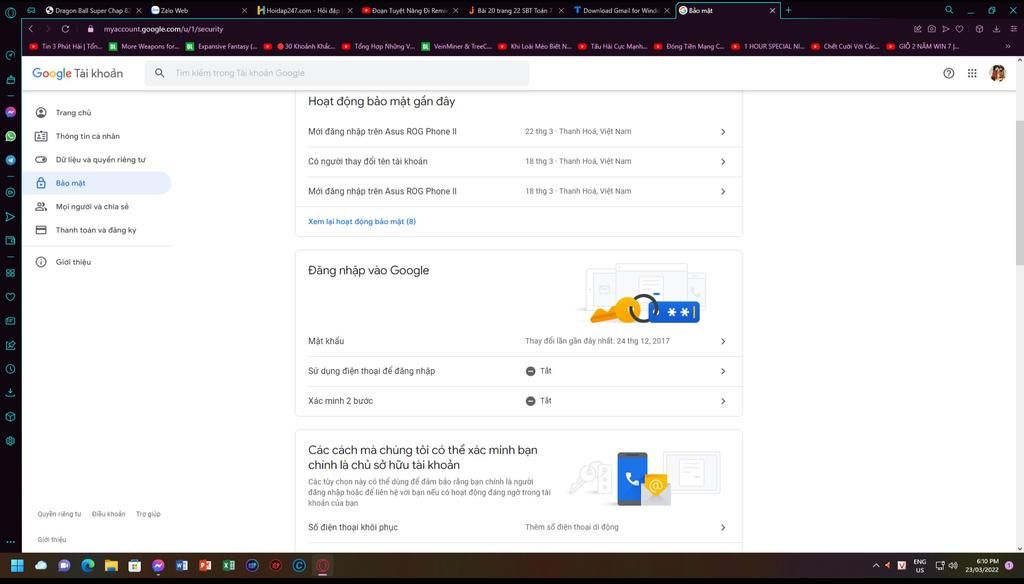Go to 'Trang chủ' in the left menu
Image resolution: width=1024 pixels, height=584 pixels.
[x=97, y=112]
